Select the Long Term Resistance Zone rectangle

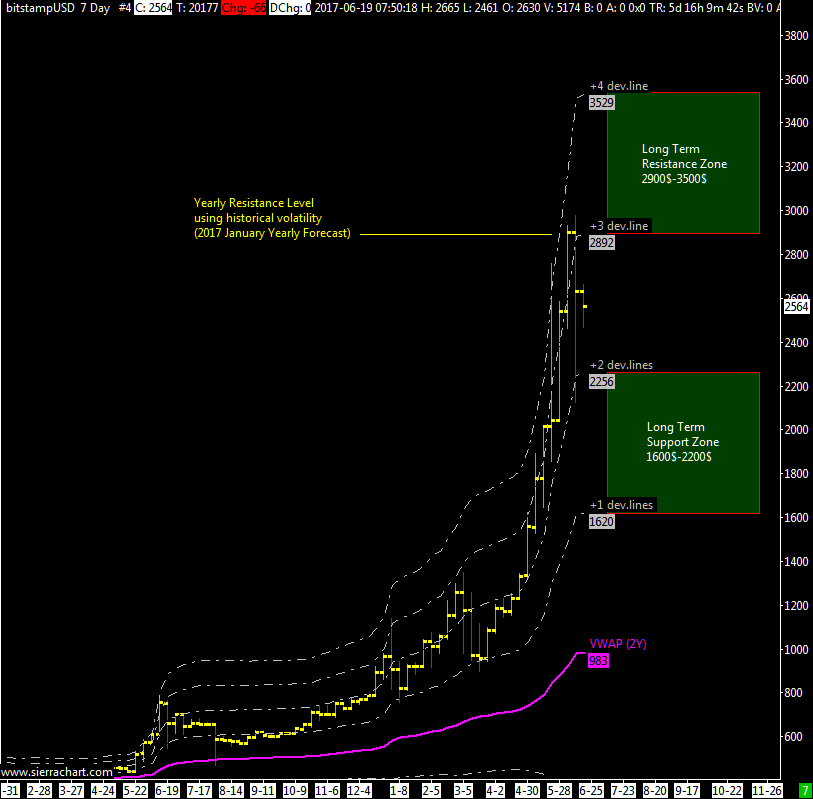683,163
